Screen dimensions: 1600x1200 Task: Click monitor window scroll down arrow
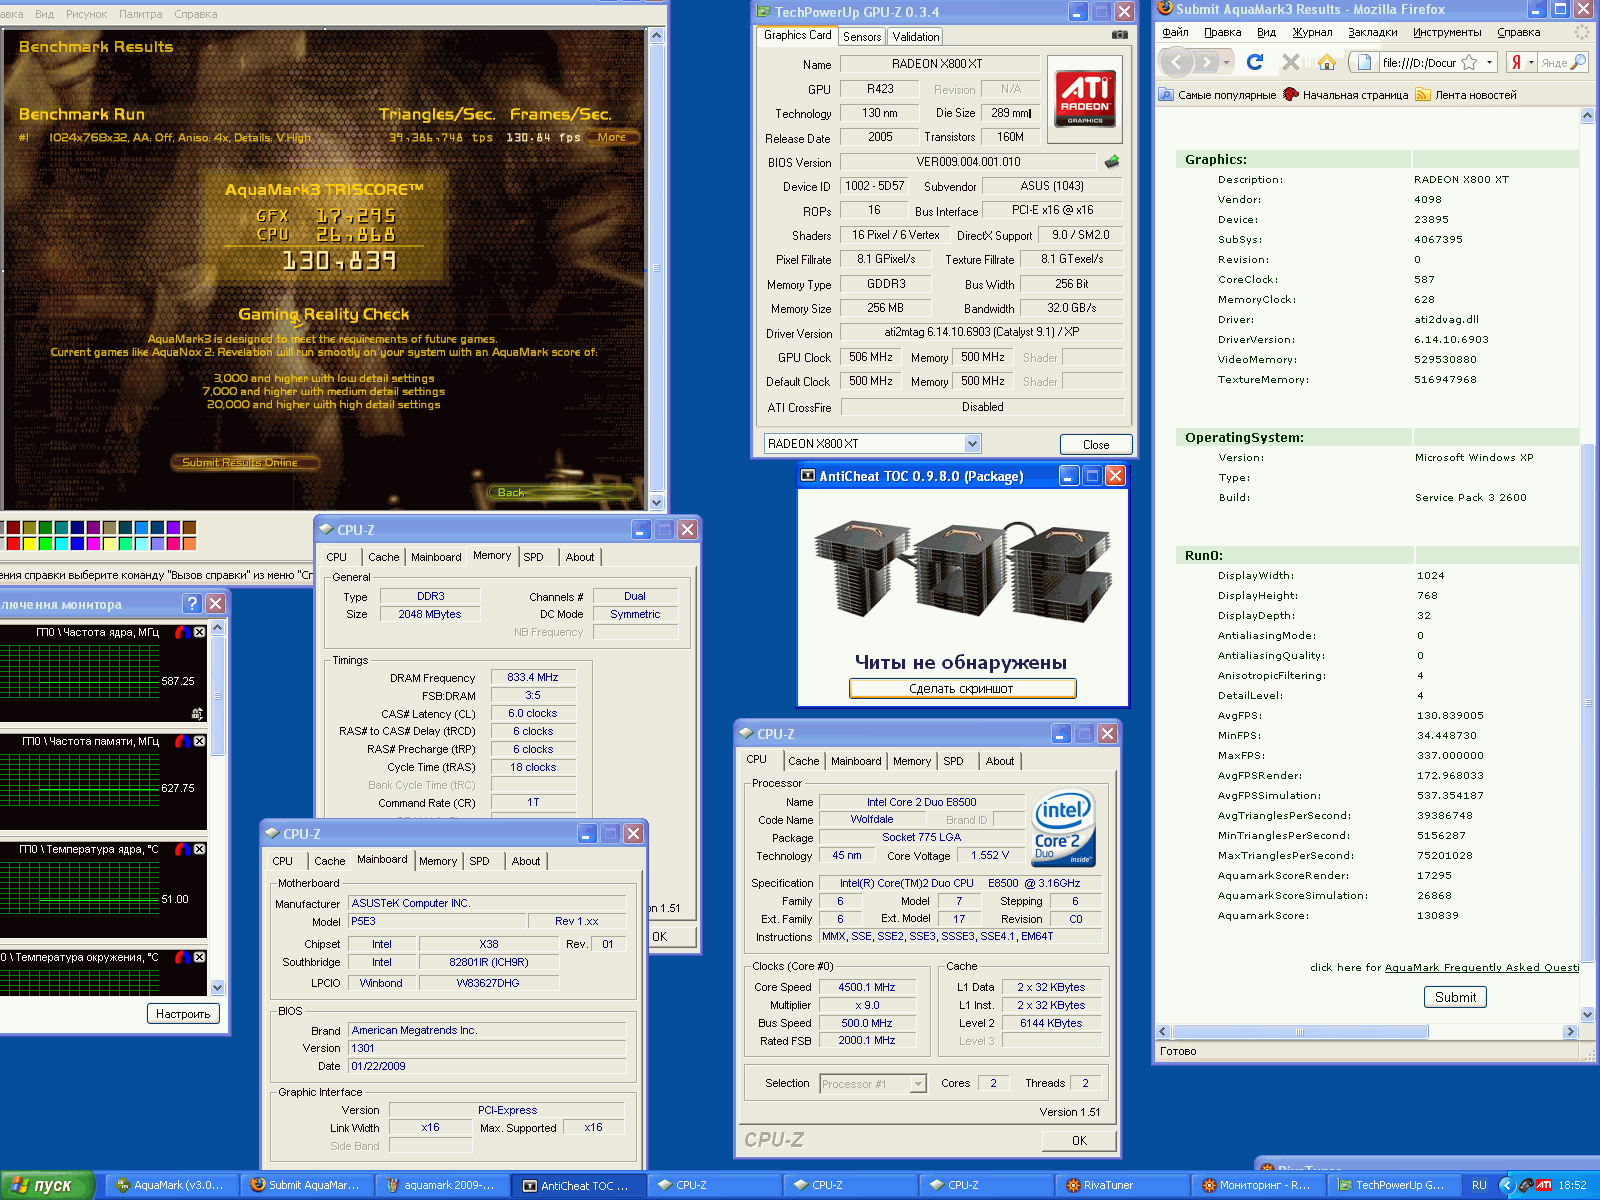pyautogui.click(x=218, y=988)
